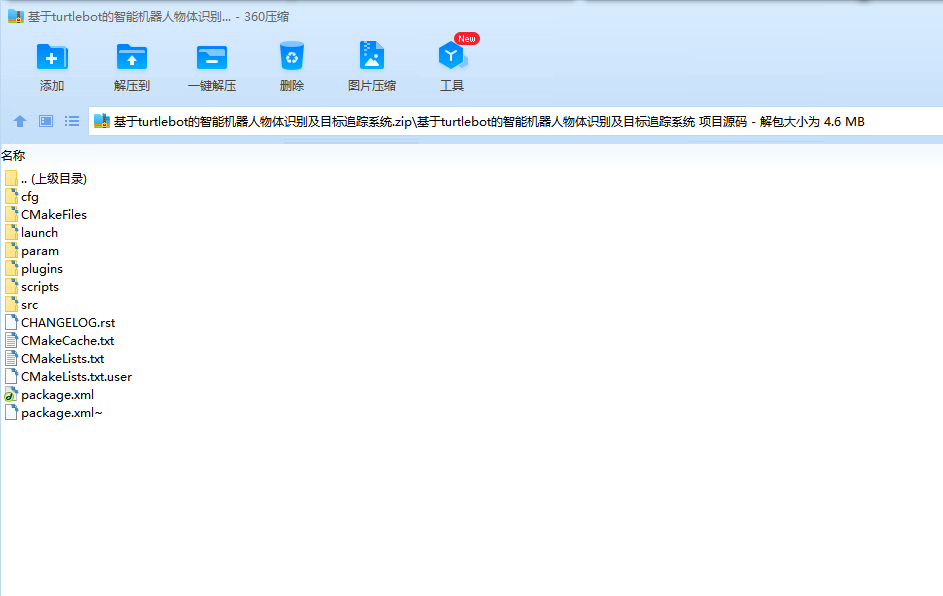Viewport: 943px width, 596px height.
Task: Go up one level with the up arrow
Action: tap(20, 121)
